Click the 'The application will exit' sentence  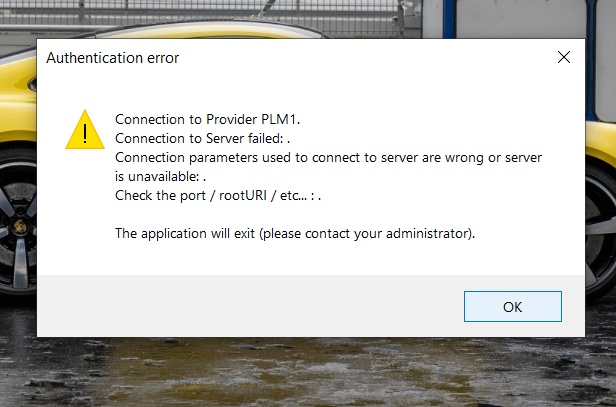295,234
